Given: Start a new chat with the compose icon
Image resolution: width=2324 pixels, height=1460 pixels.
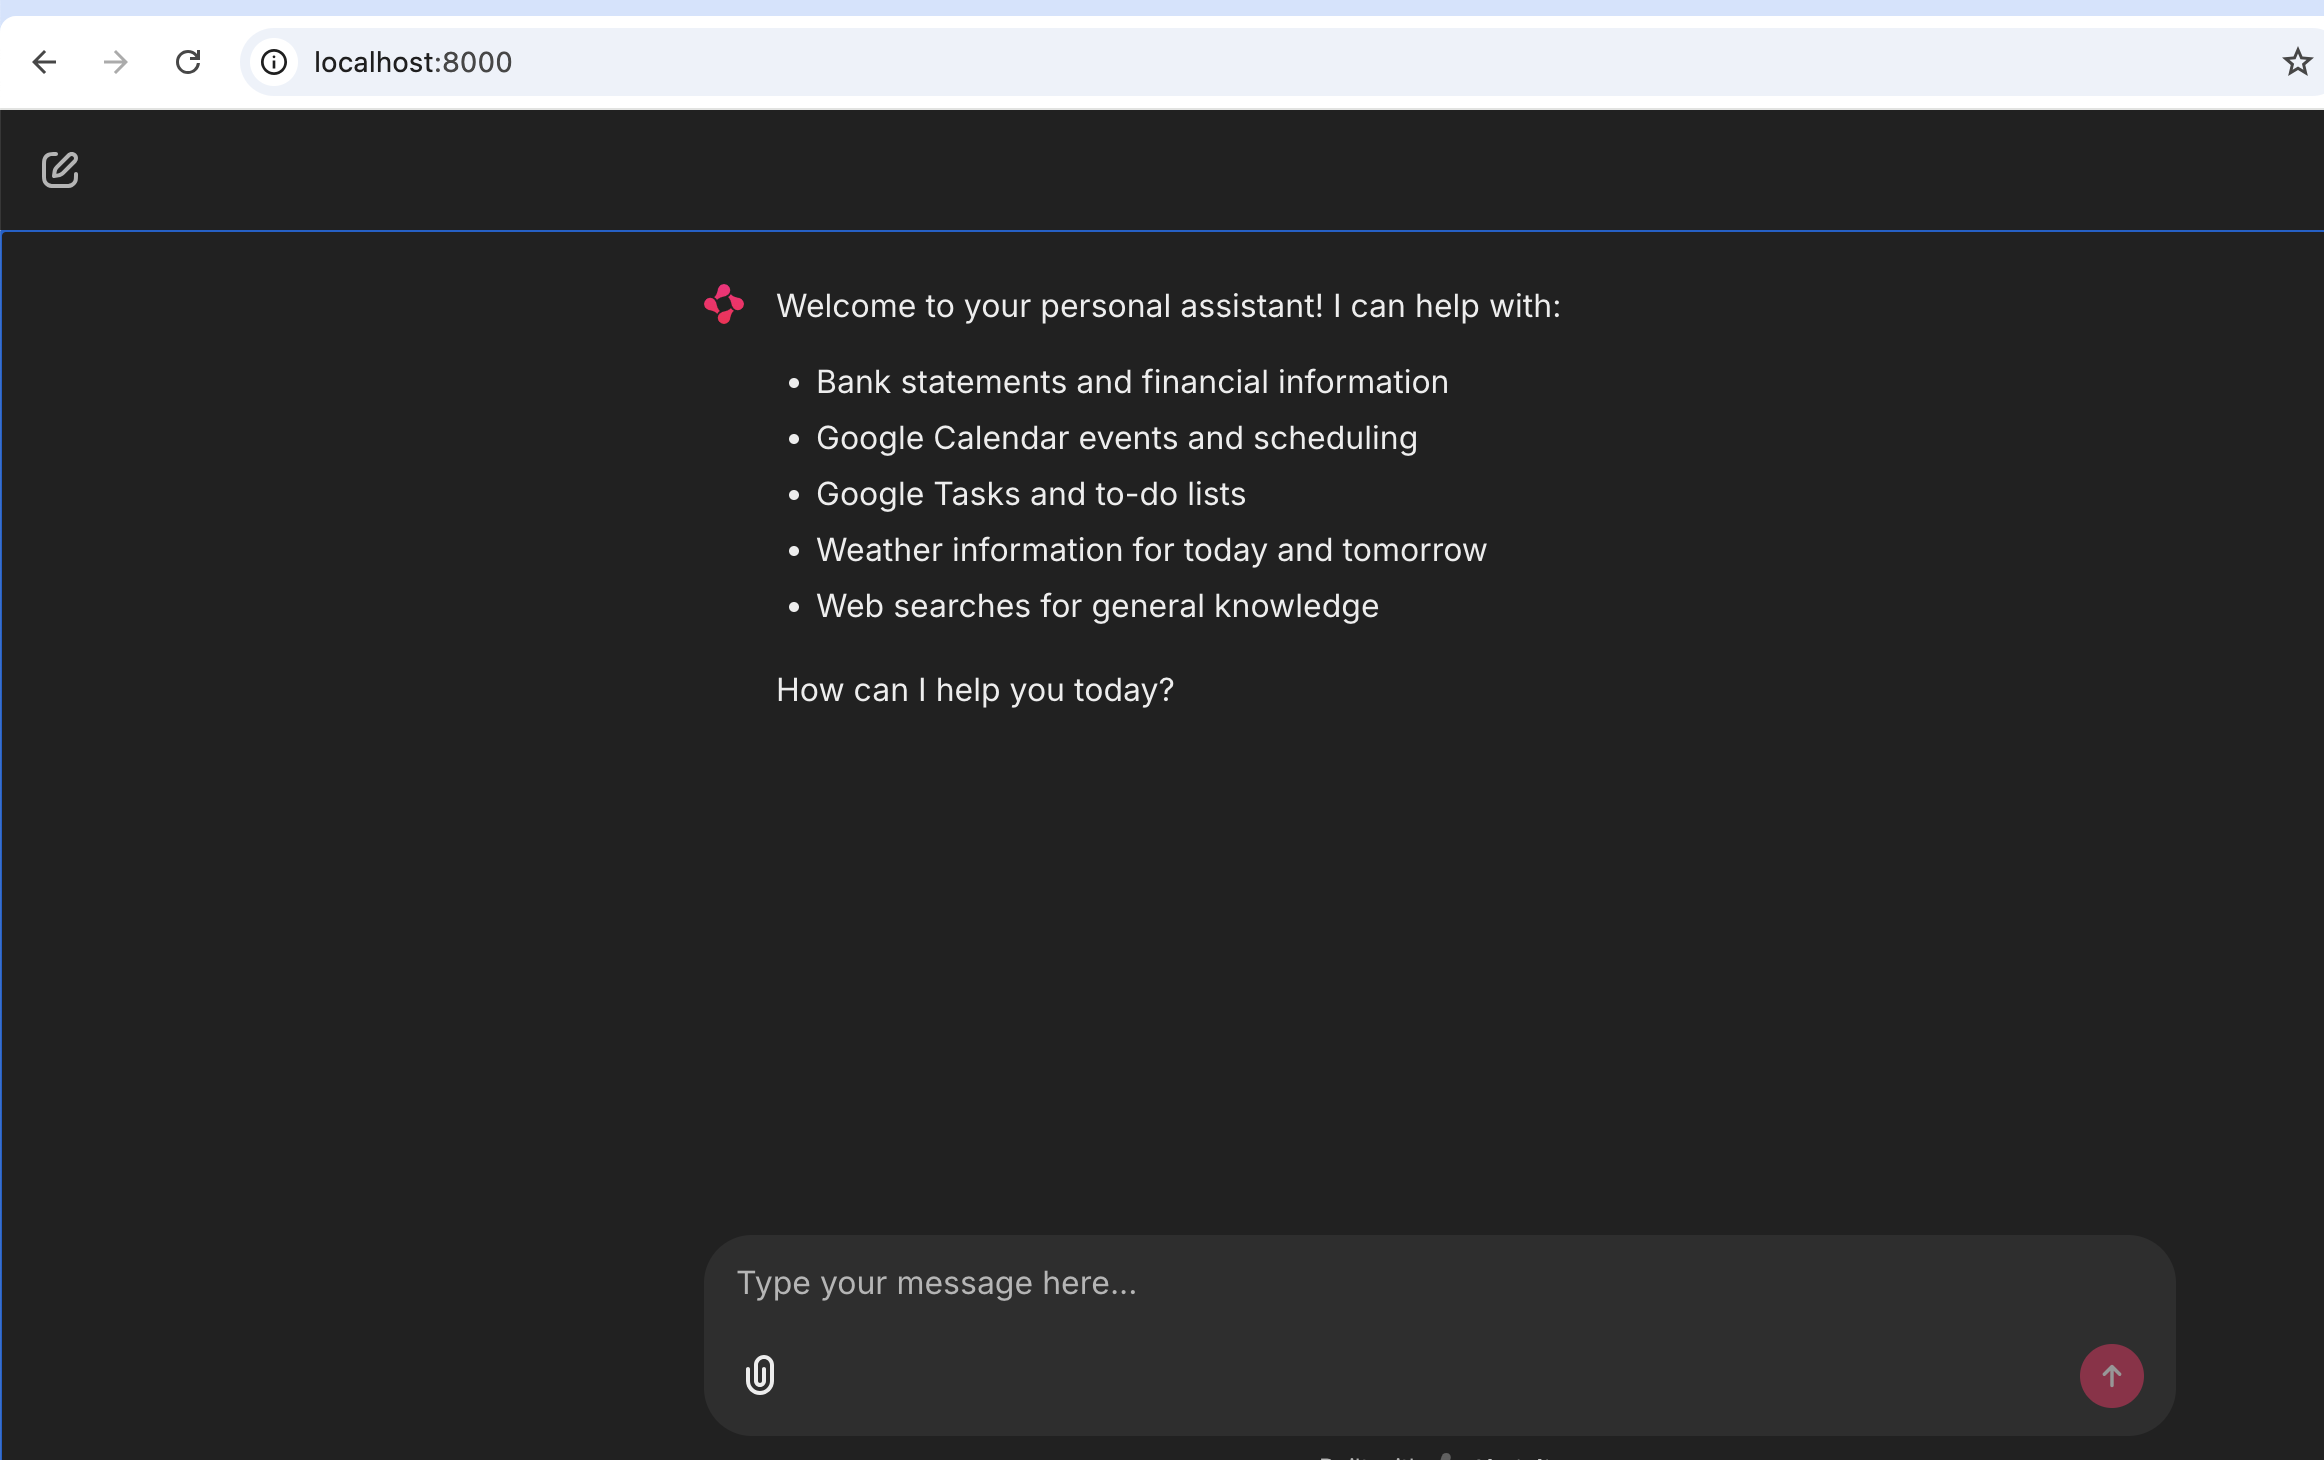Looking at the screenshot, I should click(x=60, y=170).
